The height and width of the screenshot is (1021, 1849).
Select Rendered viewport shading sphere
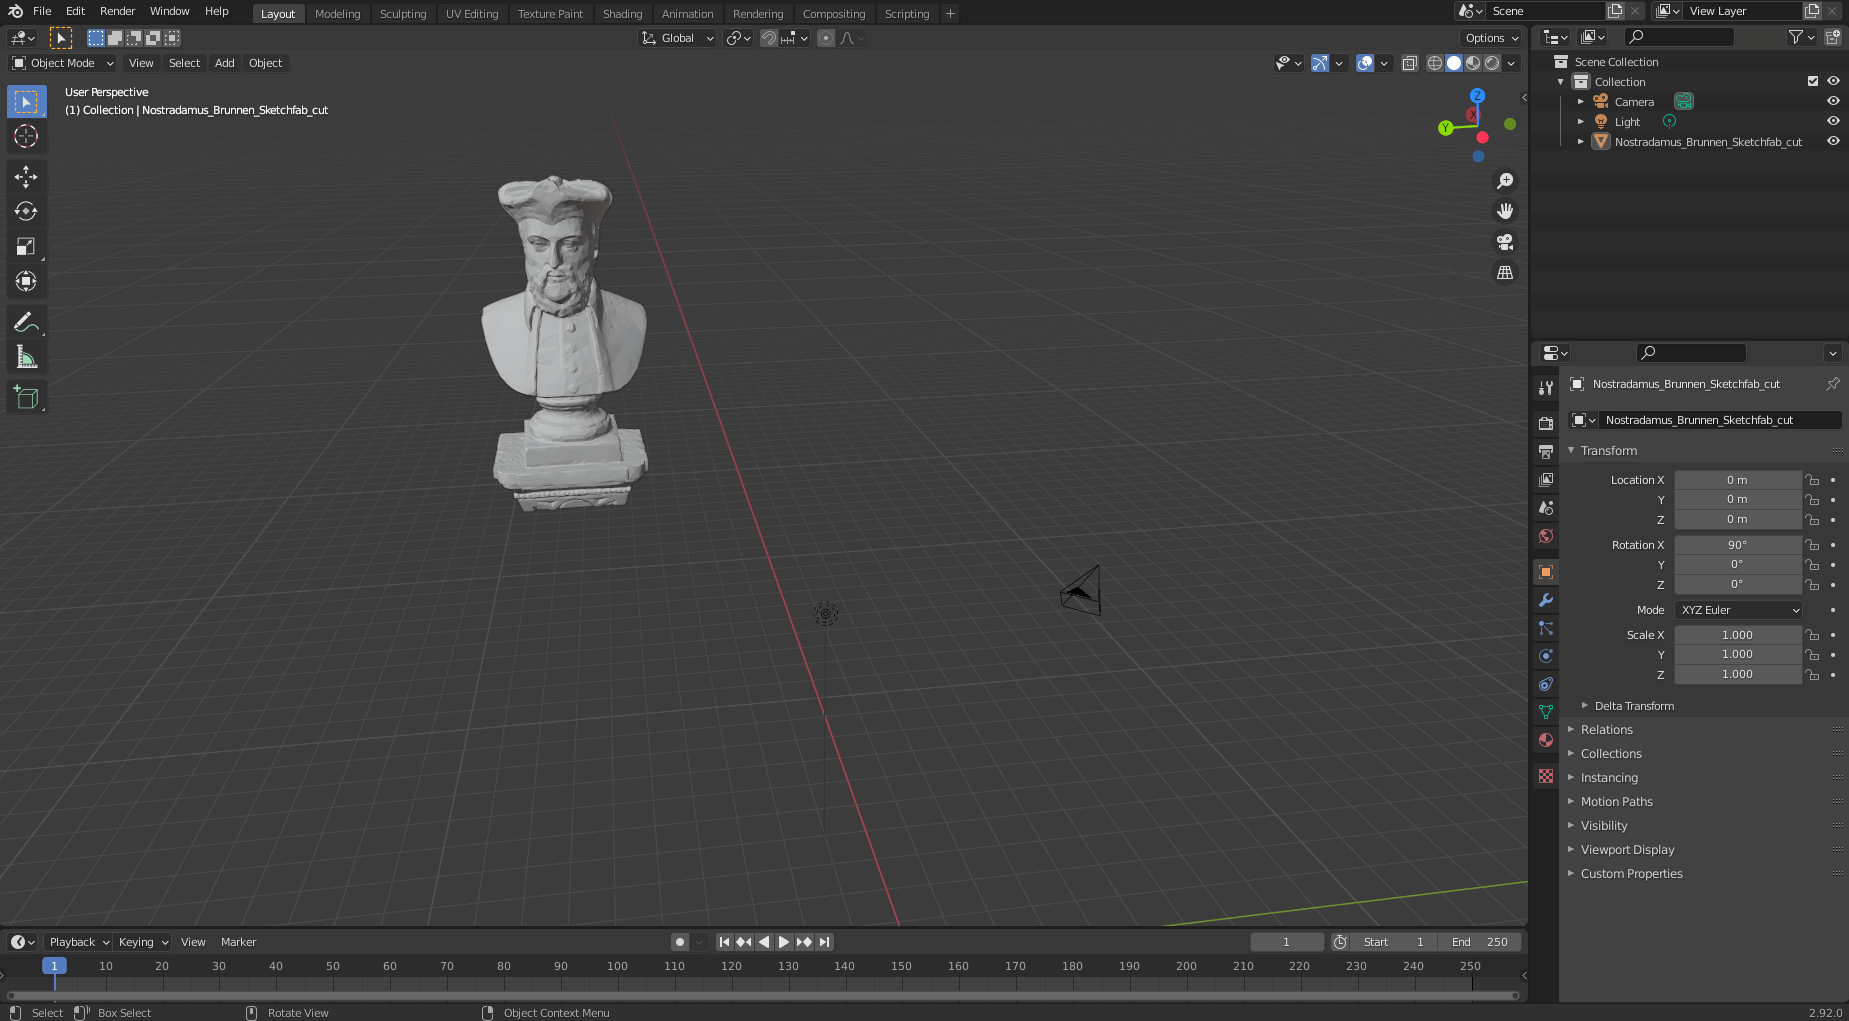coord(1492,63)
